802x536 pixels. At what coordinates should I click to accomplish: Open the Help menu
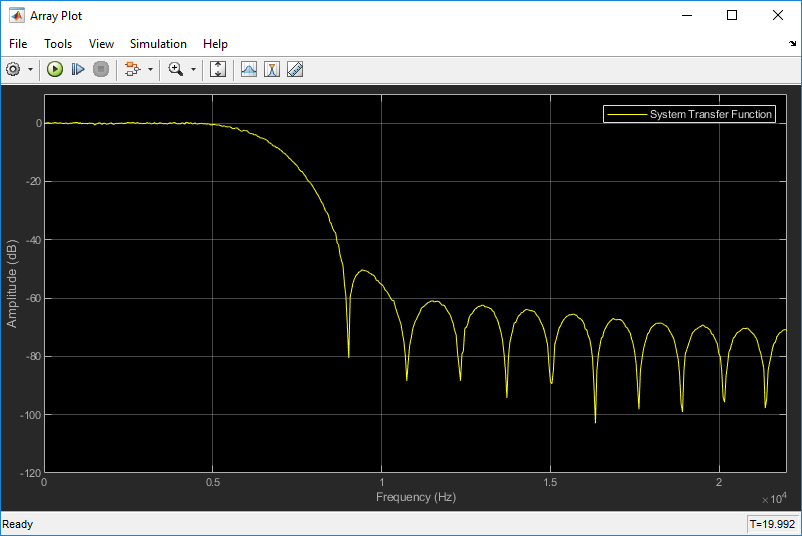pyautogui.click(x=215, y=44)
